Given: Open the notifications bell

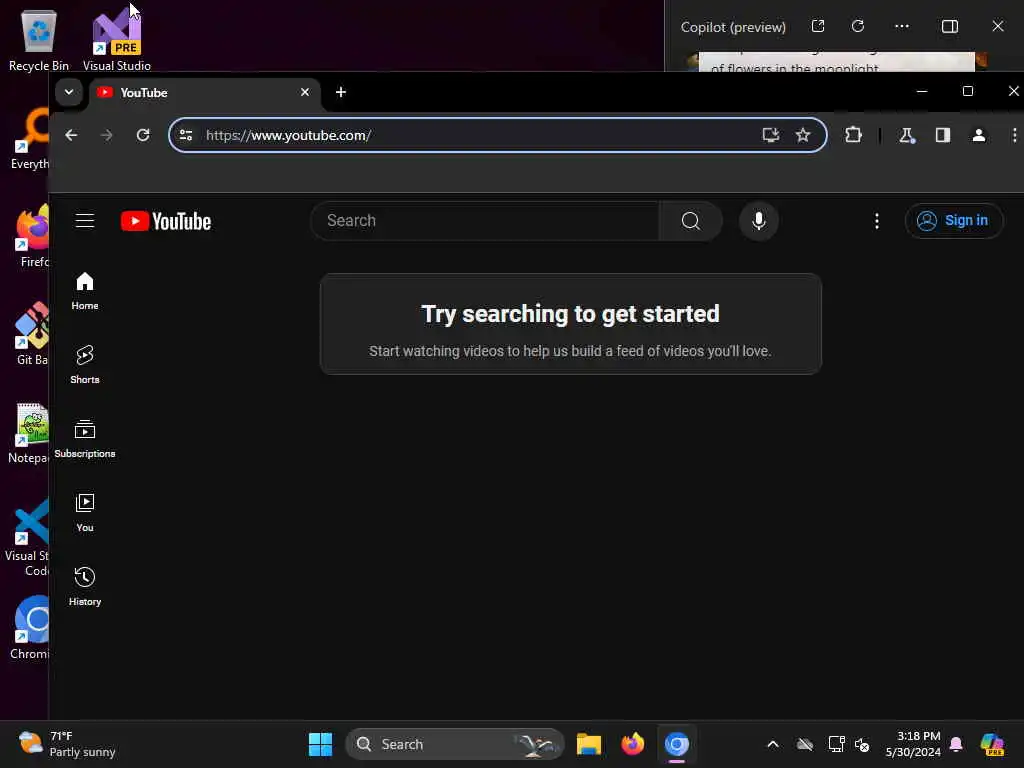Looking at the screenshot, I should (x=956, y=744).
